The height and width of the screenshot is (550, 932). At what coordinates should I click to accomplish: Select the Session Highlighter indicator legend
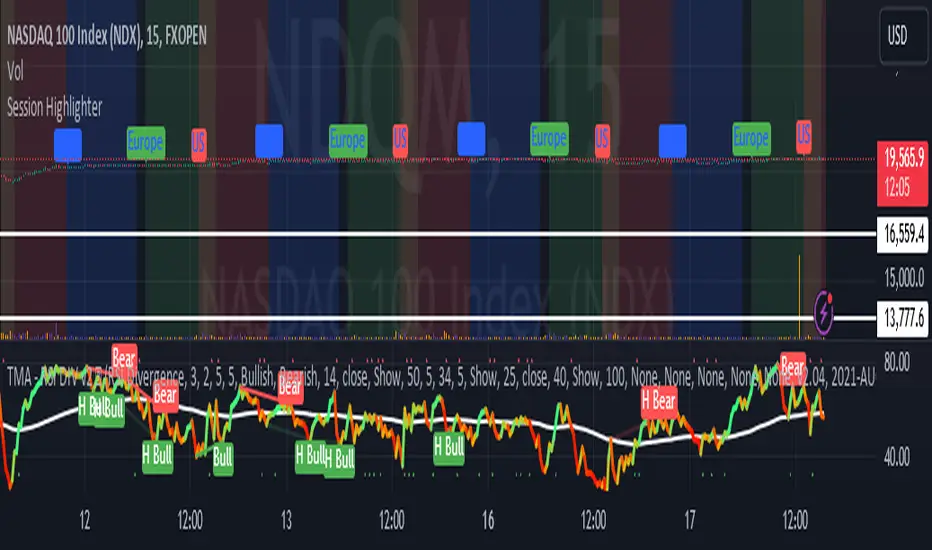tap(55, 108)
